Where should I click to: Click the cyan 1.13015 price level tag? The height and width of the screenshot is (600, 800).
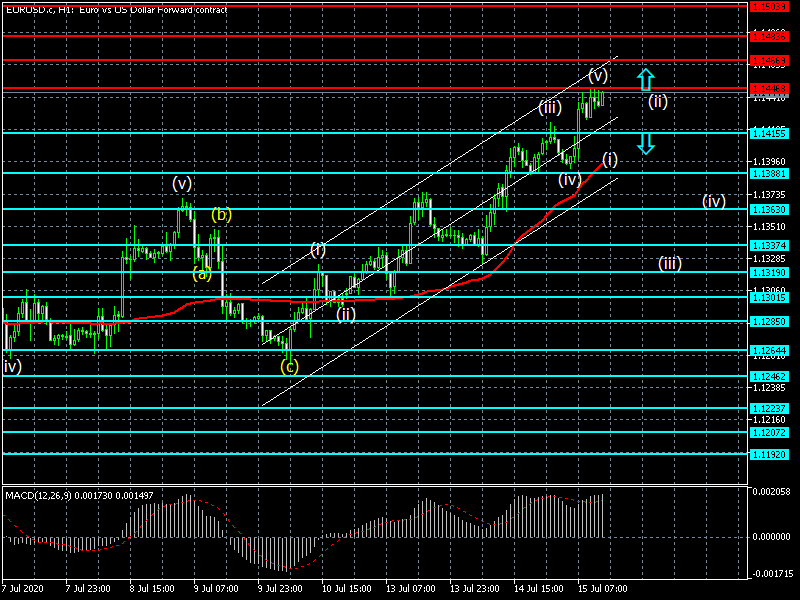point(769,297)
